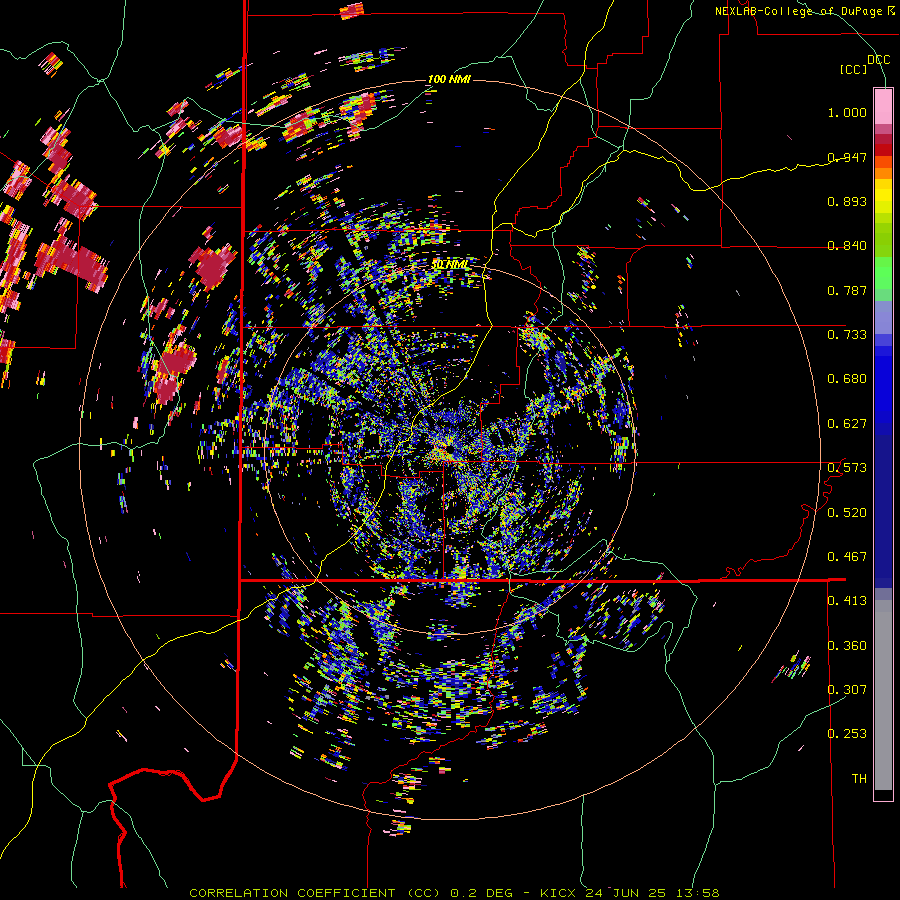Click the 1.000 value on the color scale
Image resolution: width=900 pixels, height=900 pixels.
847,112
